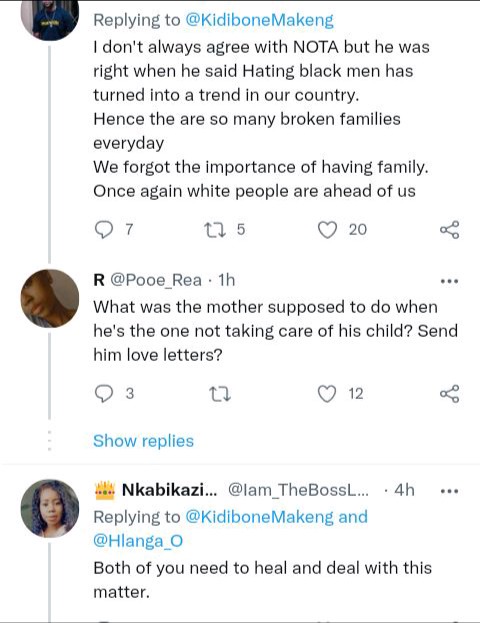Open @Pooe_Rea username handle
Image resolution: width=480 pixels, height=623 pixels.
(156, 281)
